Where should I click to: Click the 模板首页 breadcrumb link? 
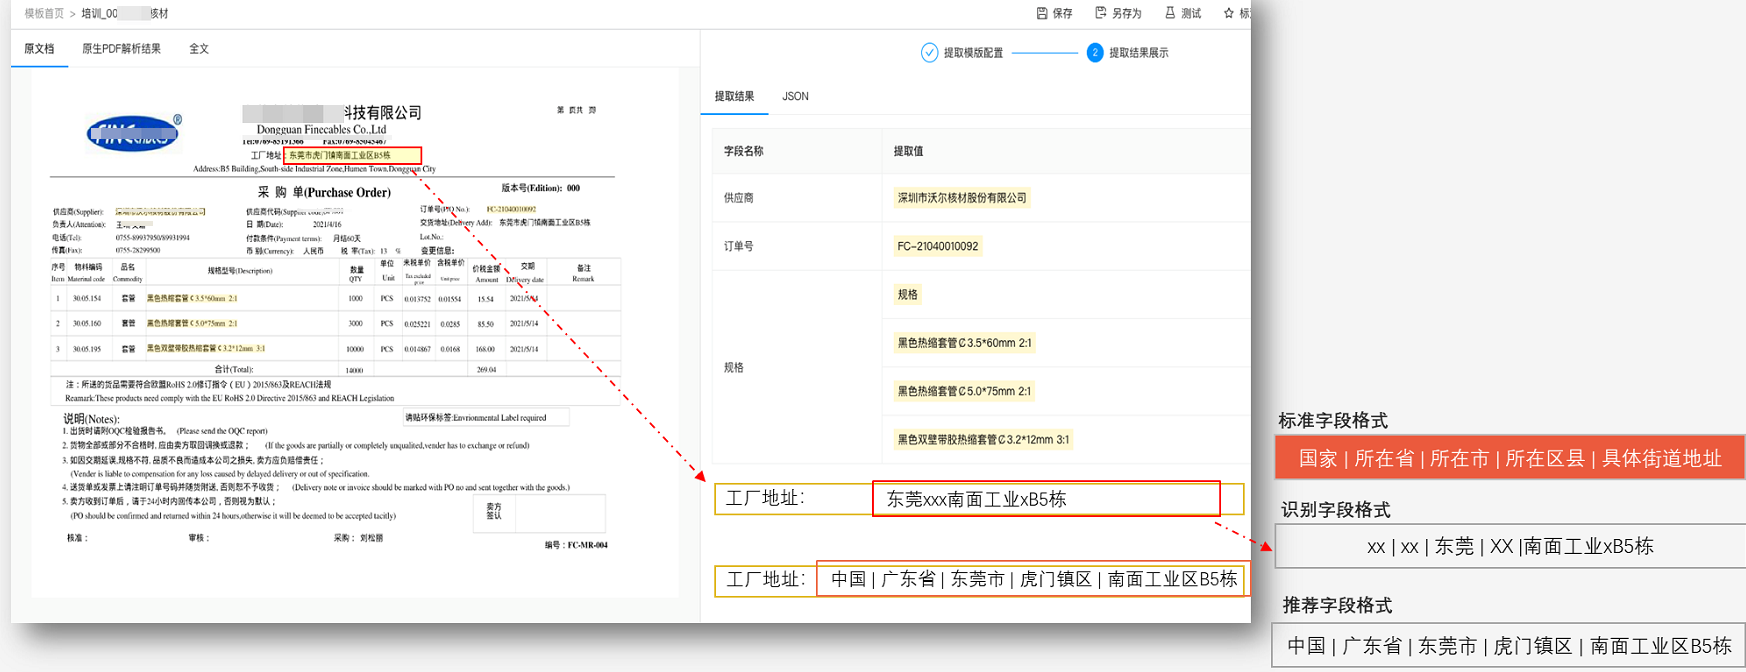[44, 14]
